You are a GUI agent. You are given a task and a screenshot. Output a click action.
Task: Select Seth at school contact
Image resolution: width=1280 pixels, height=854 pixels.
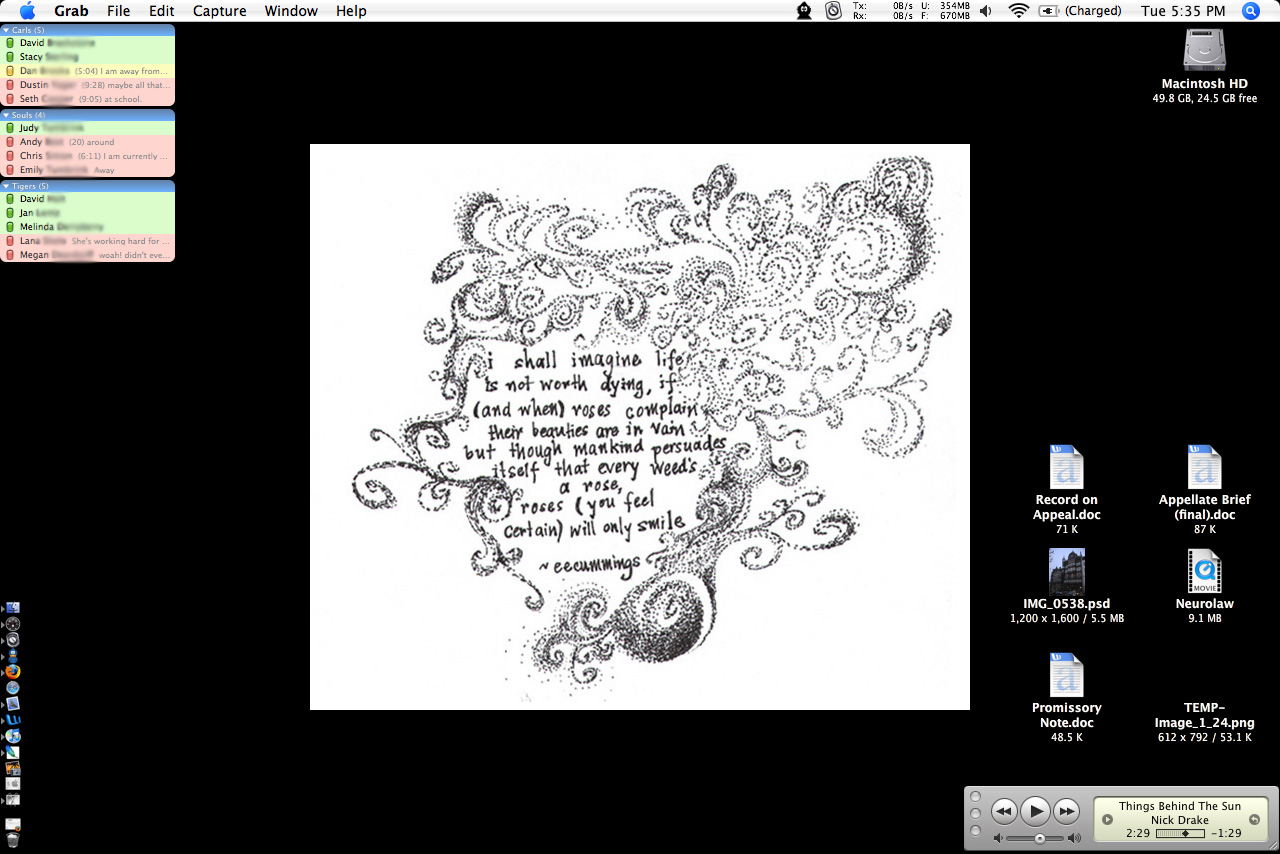coord(87,99)
